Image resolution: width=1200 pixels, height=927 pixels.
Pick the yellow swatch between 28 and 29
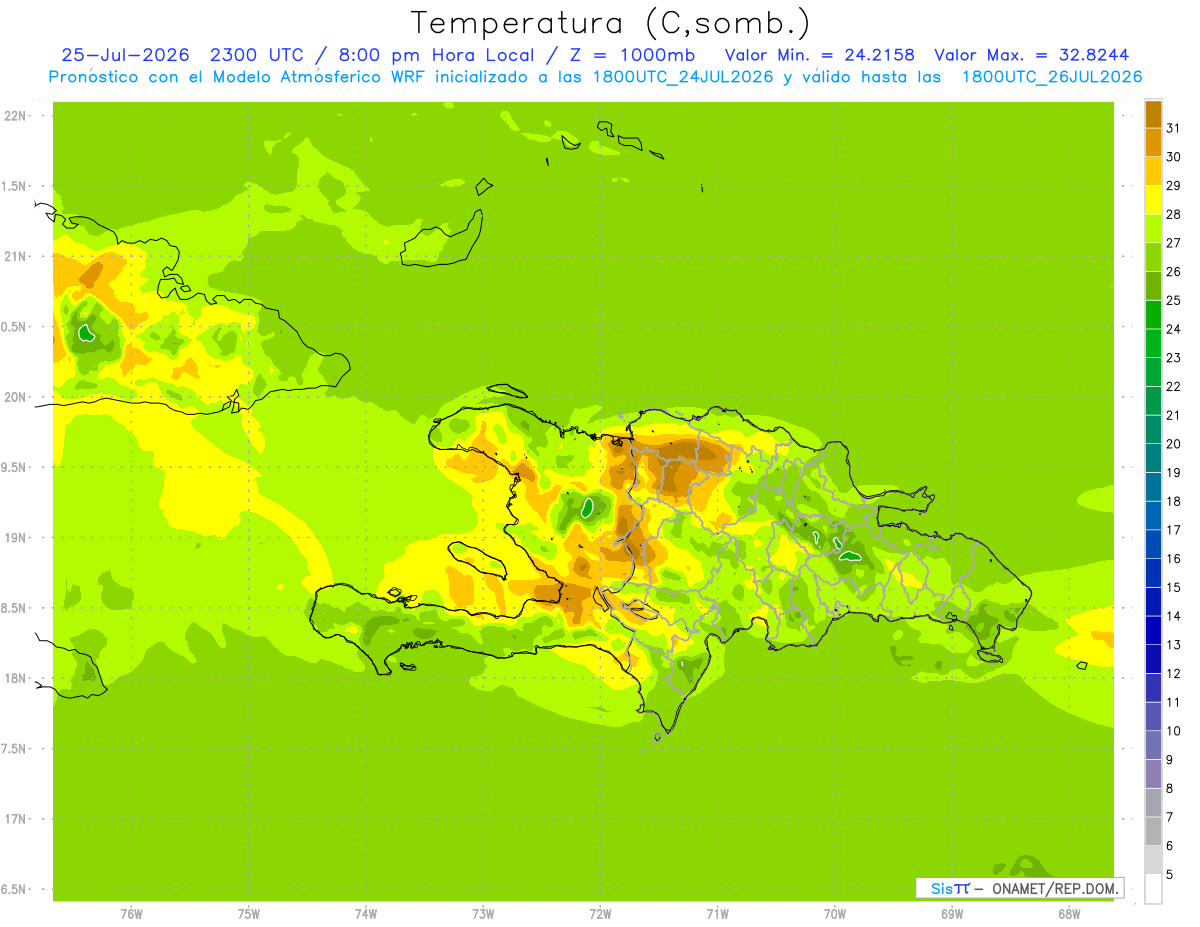(x=1153, y=200)
